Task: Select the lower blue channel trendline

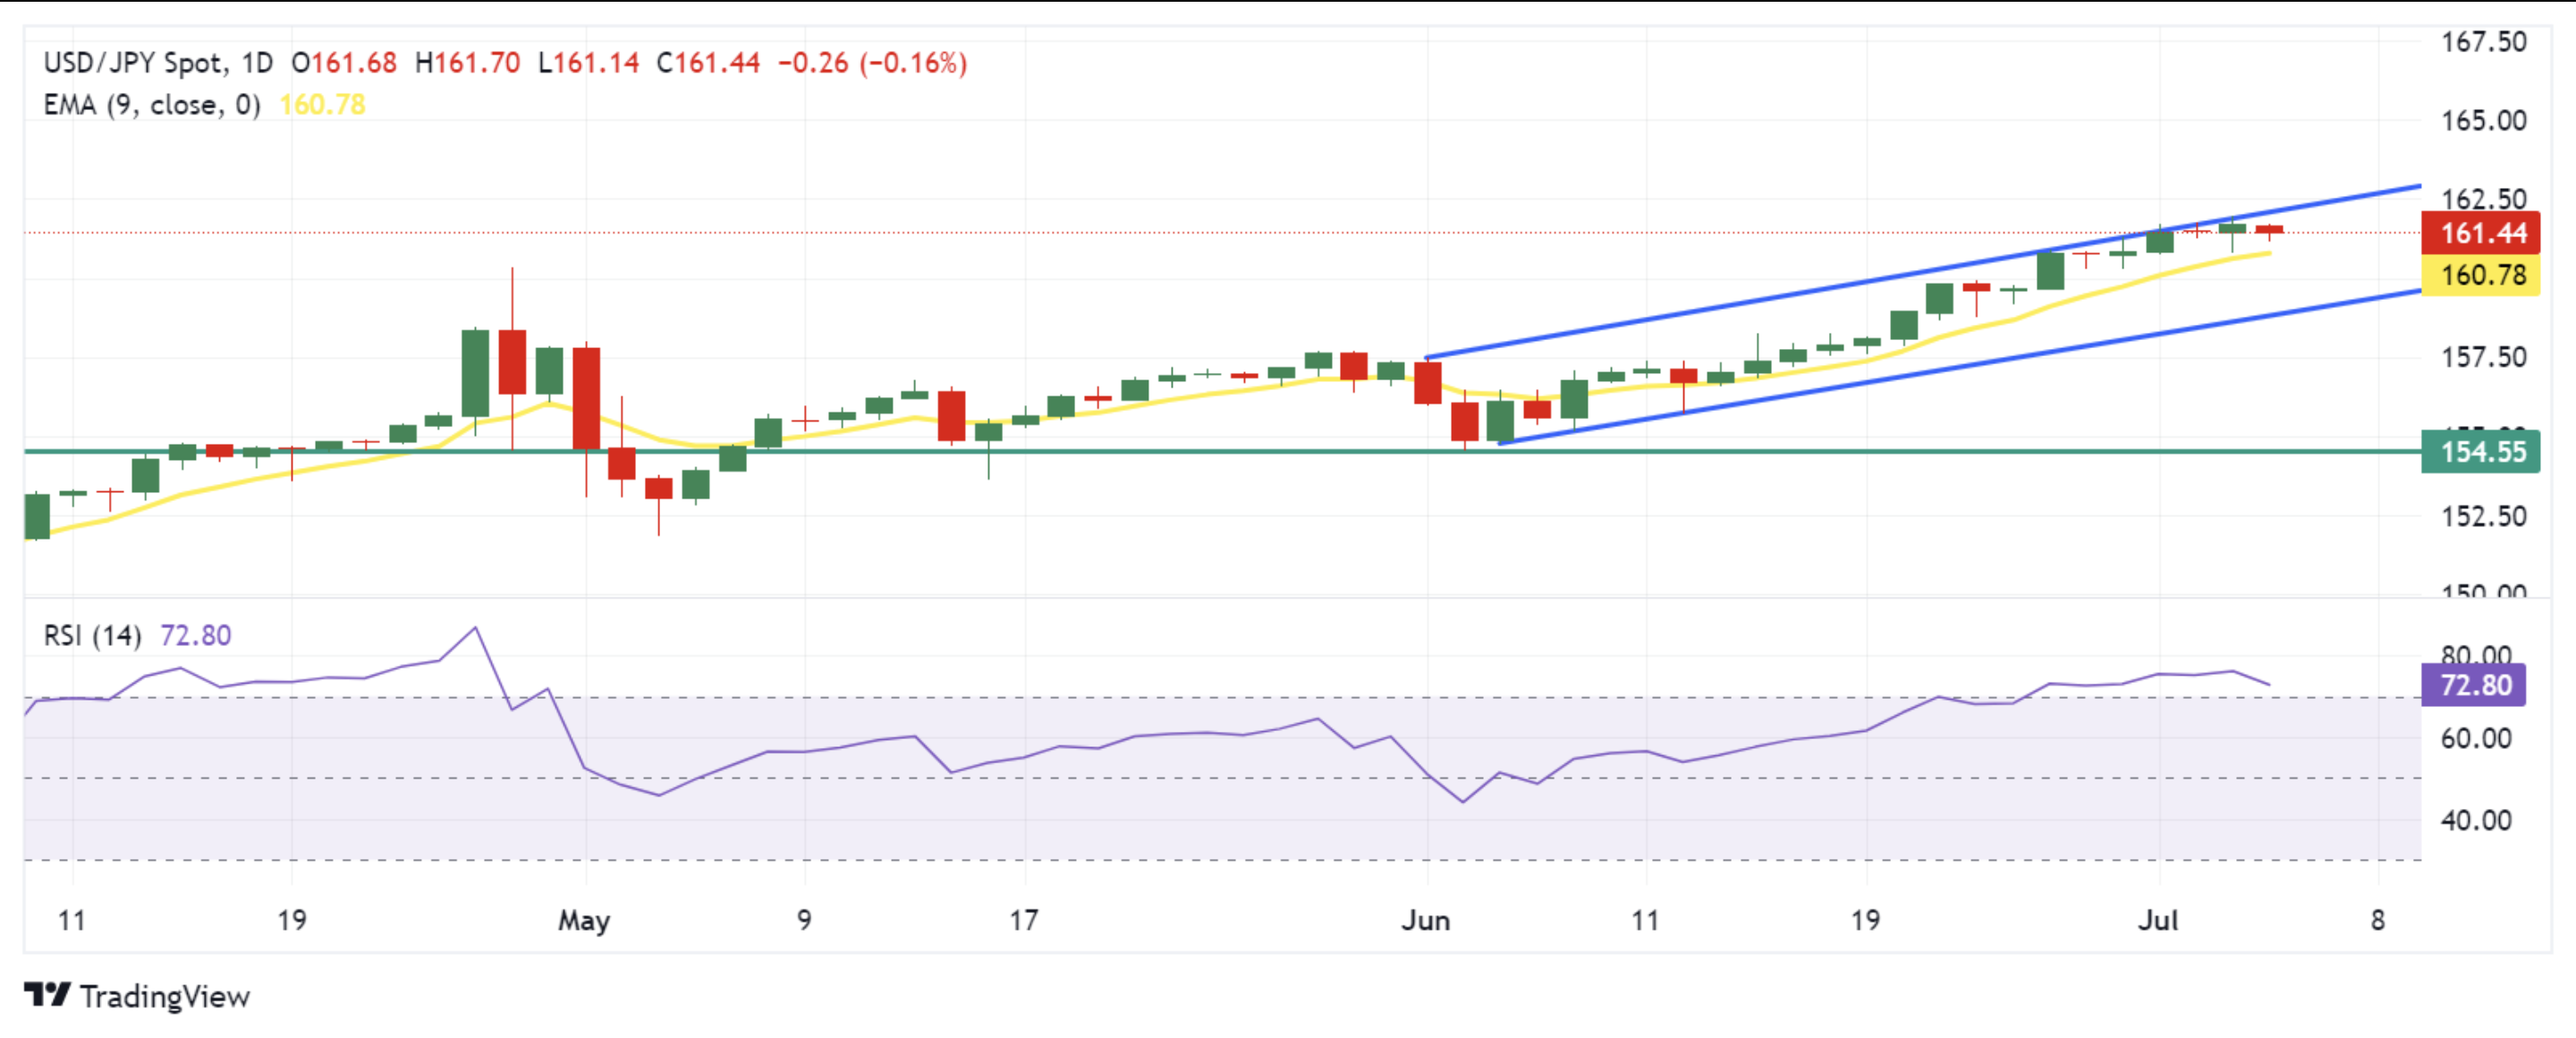Action: coord(1960,367)
